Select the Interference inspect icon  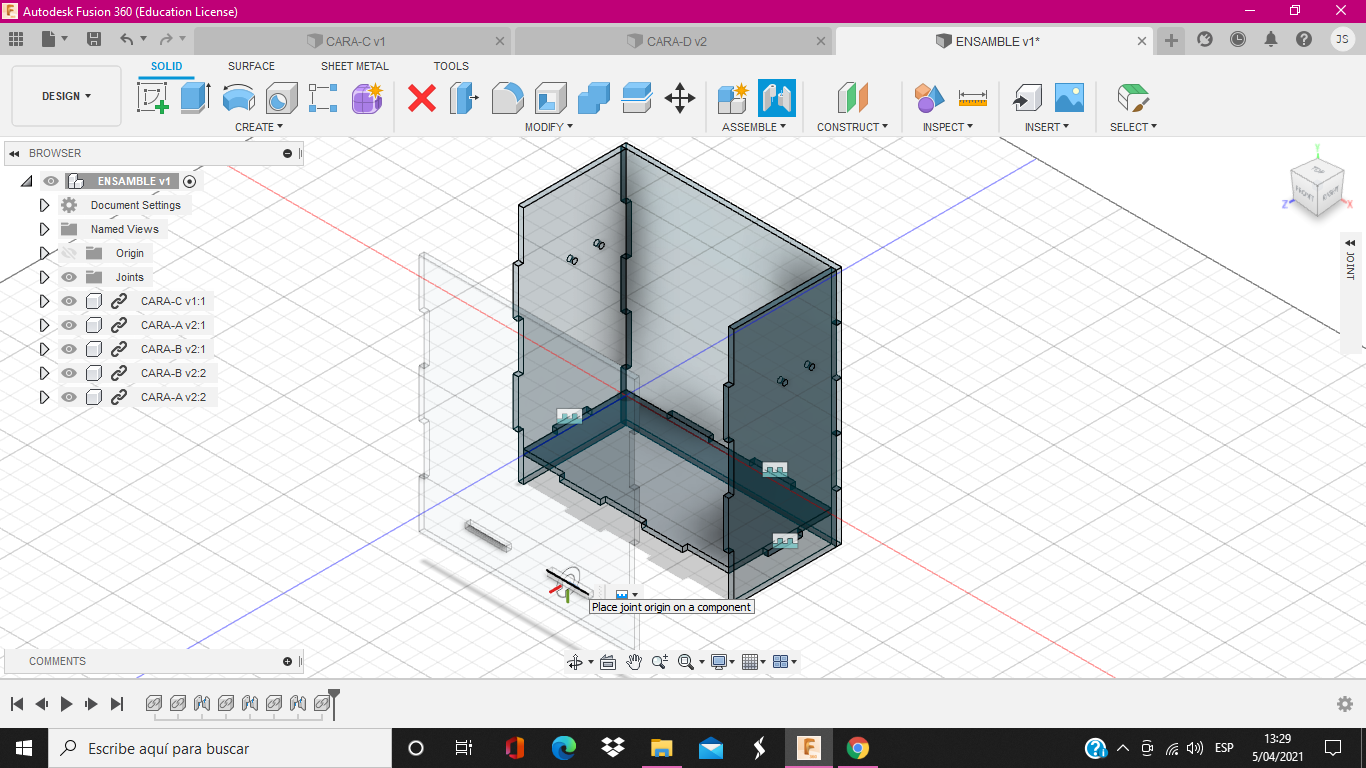coord(929,98)
